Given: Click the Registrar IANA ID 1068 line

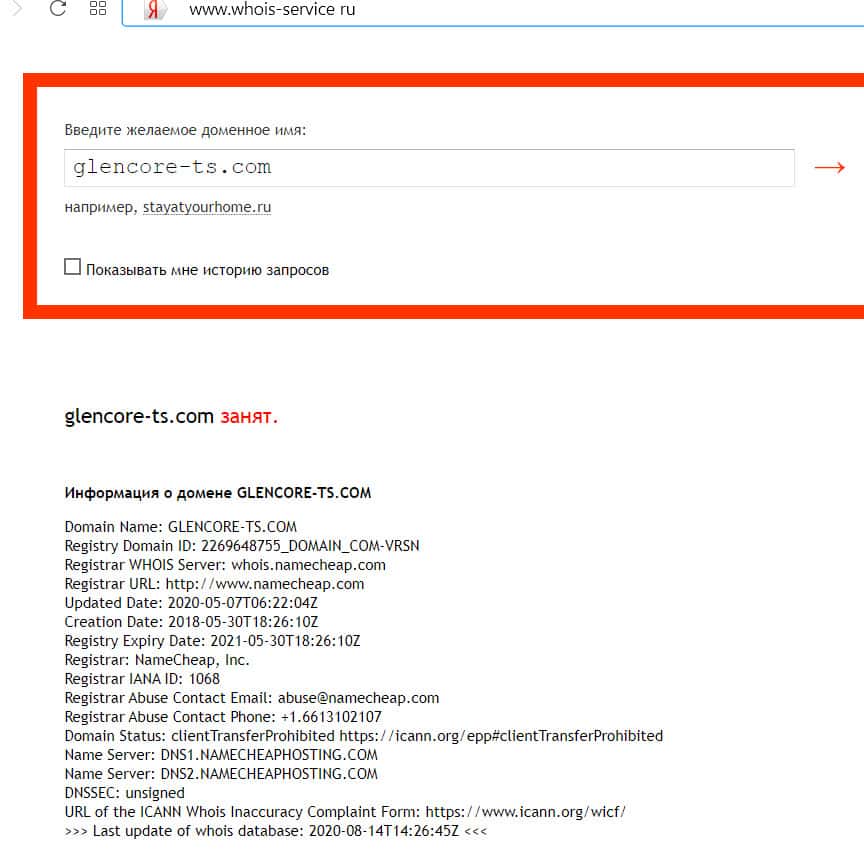Looking at the screenshot, I should [142, 679].
